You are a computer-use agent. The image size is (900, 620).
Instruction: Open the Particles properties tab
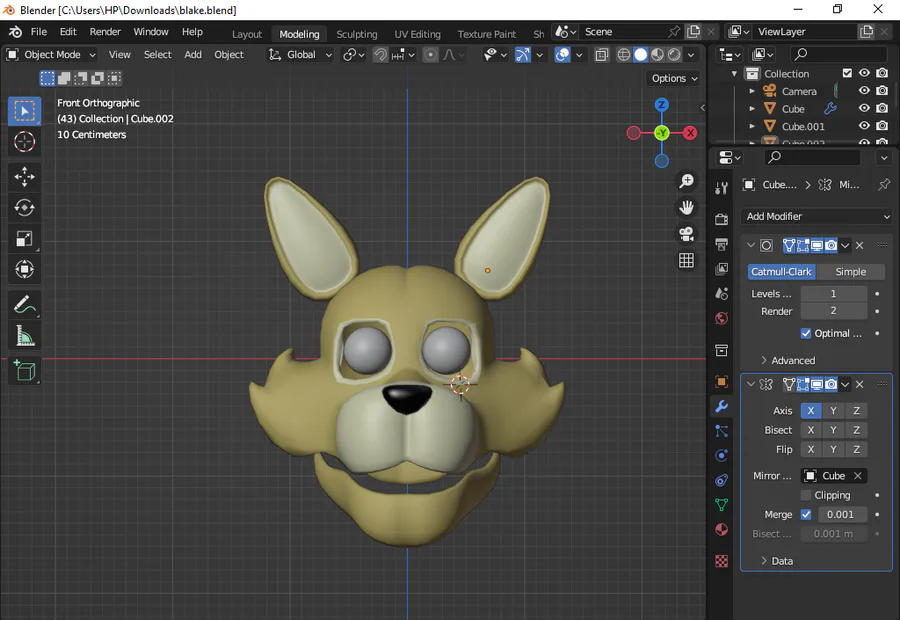click(721, 431)
